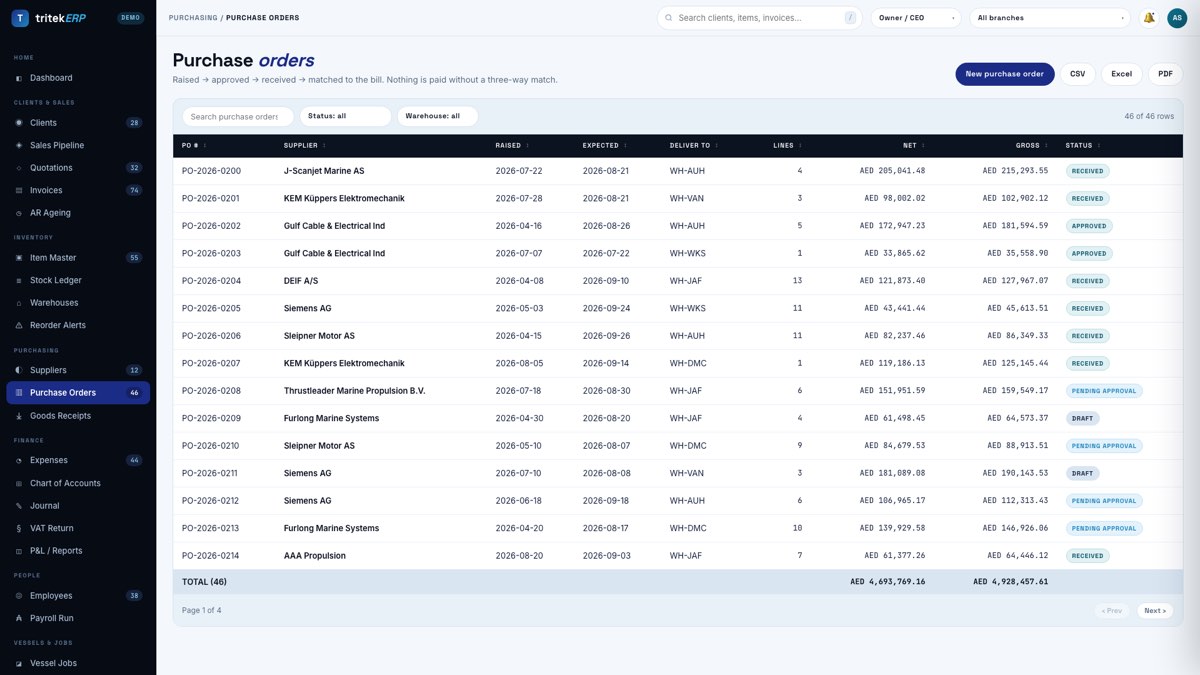Sort table by PO # column

tap(193, 146)
